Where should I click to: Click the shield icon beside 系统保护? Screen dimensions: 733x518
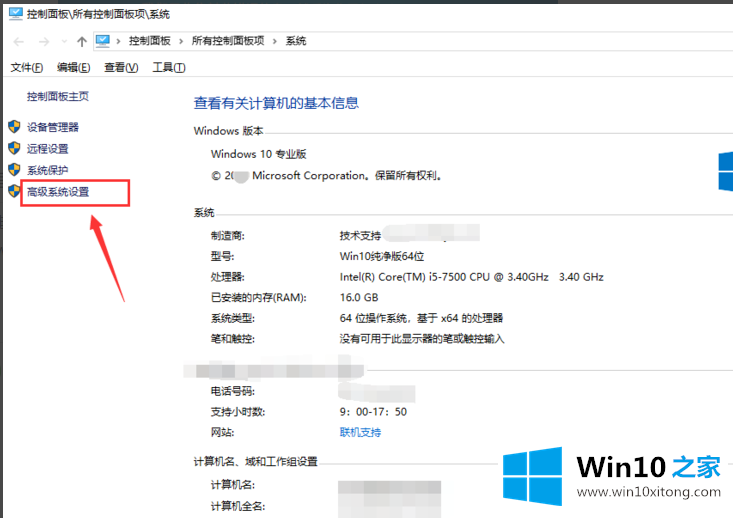coord(14,169)
